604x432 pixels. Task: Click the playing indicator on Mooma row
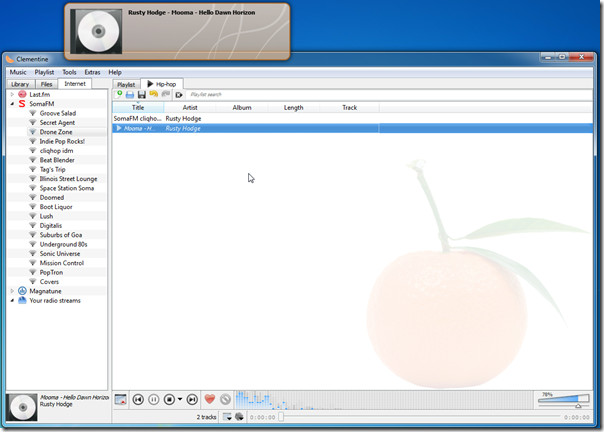point(119,128)
